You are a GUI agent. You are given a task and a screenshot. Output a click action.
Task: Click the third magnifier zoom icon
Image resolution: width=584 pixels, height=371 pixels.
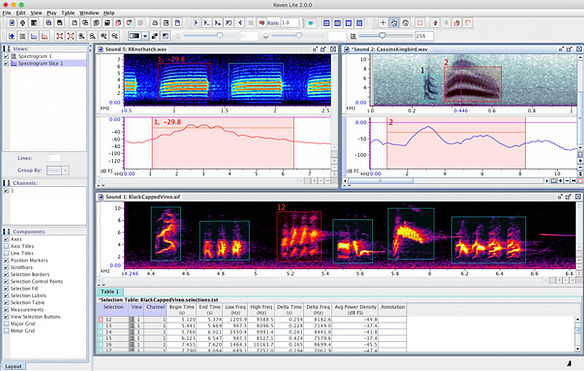(104, 36)
